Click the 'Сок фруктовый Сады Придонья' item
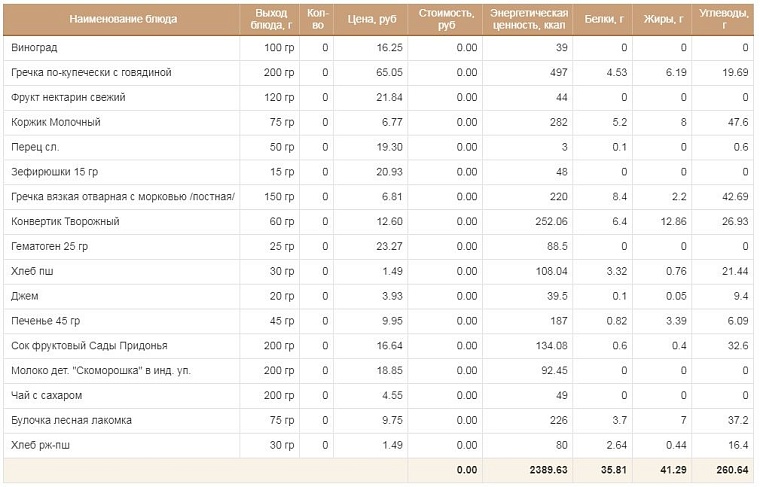760x487 pixels. point(89,346)
